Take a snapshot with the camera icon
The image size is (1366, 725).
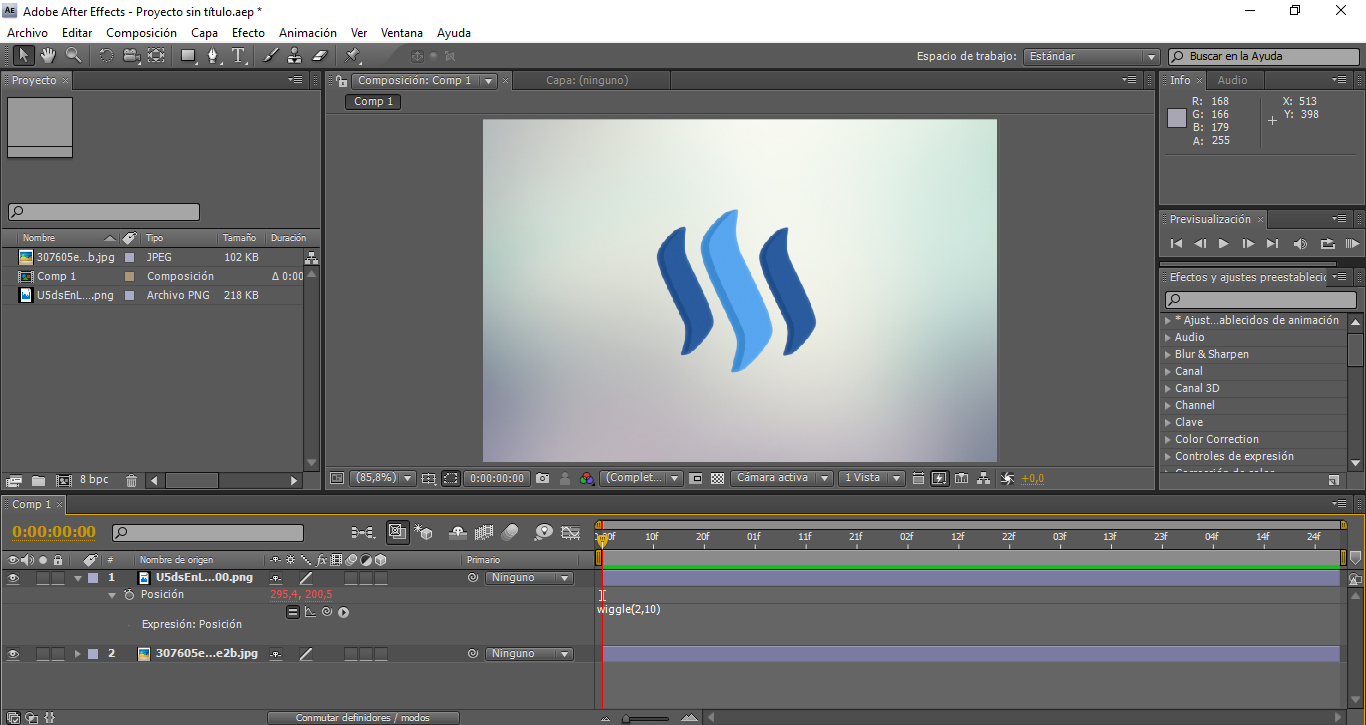(x=542, y=478)
